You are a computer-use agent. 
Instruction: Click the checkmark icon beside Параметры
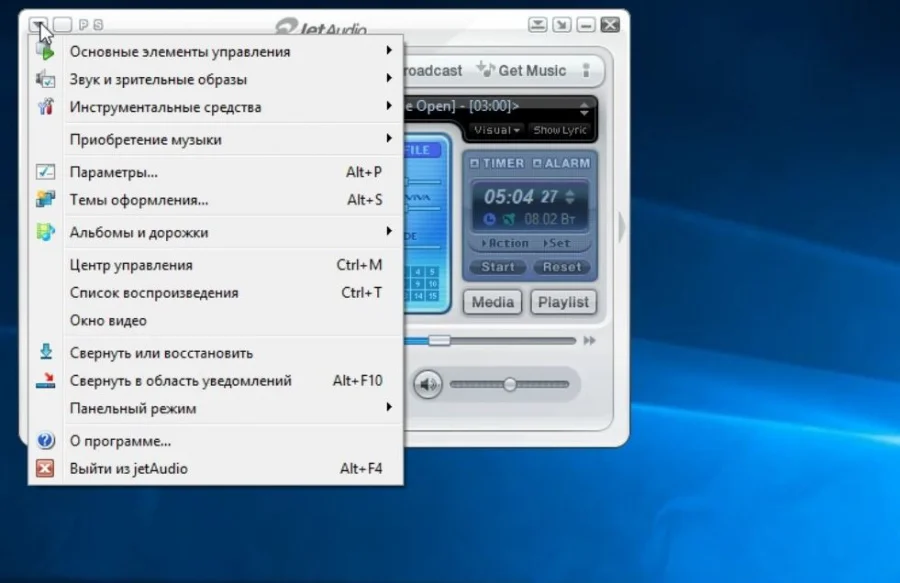(45, 172)
